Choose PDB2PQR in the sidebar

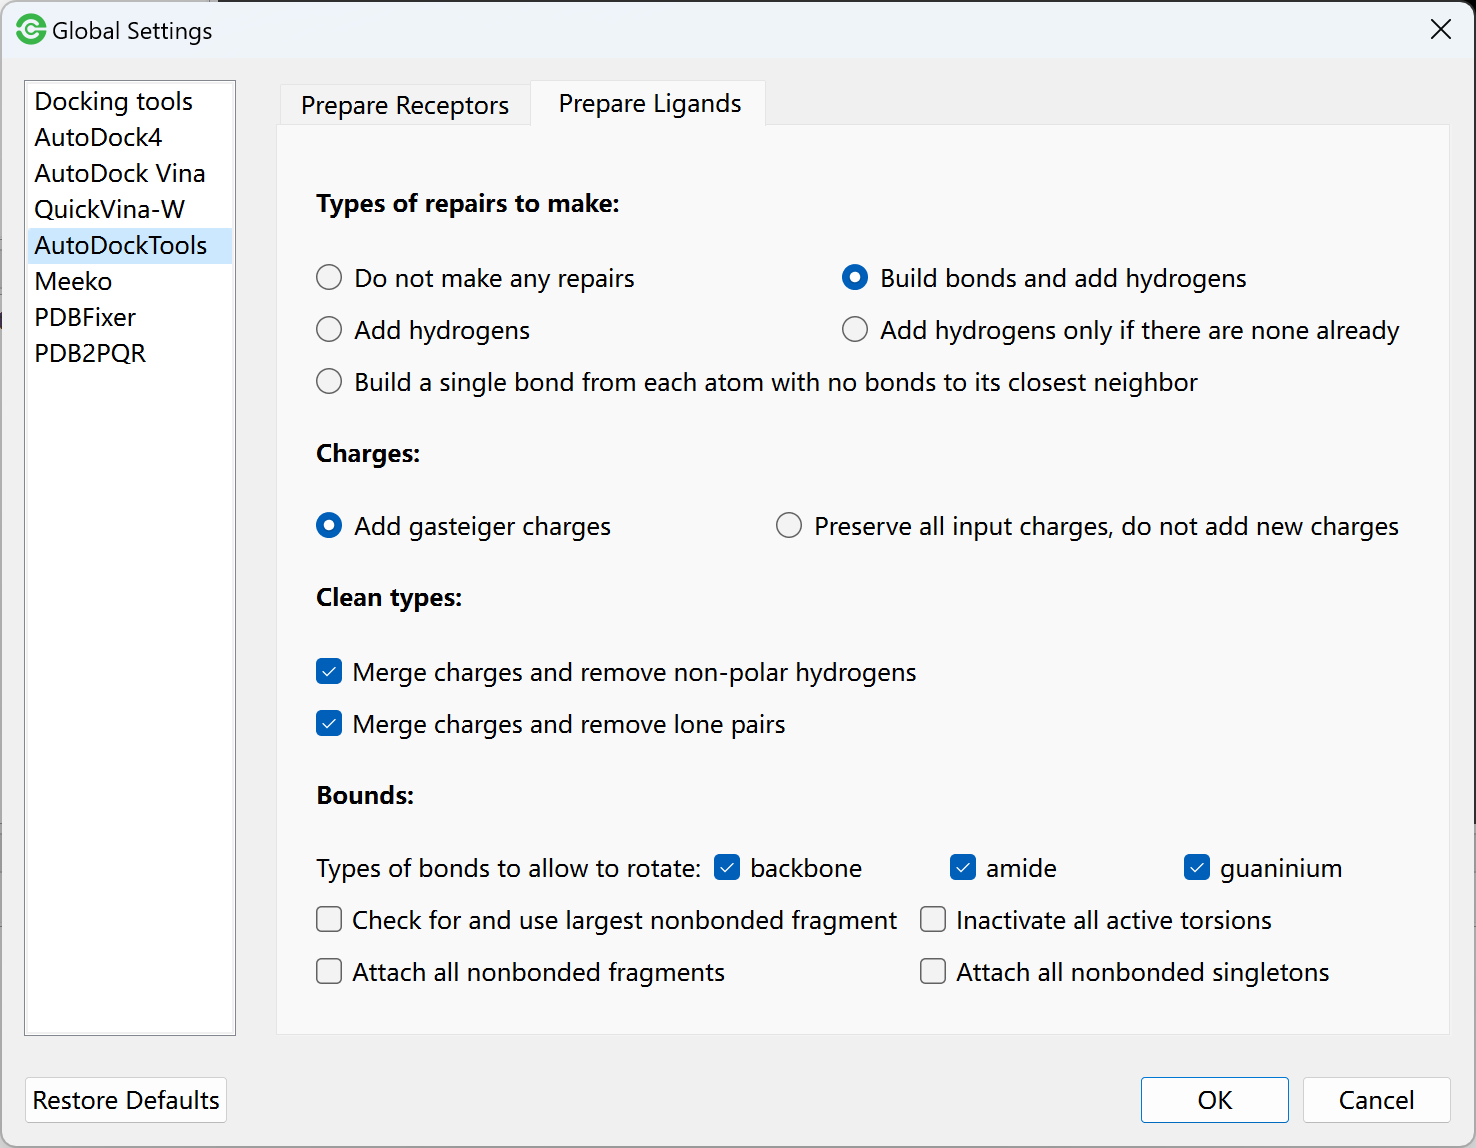pyautogui.click(x=130, y=353)
